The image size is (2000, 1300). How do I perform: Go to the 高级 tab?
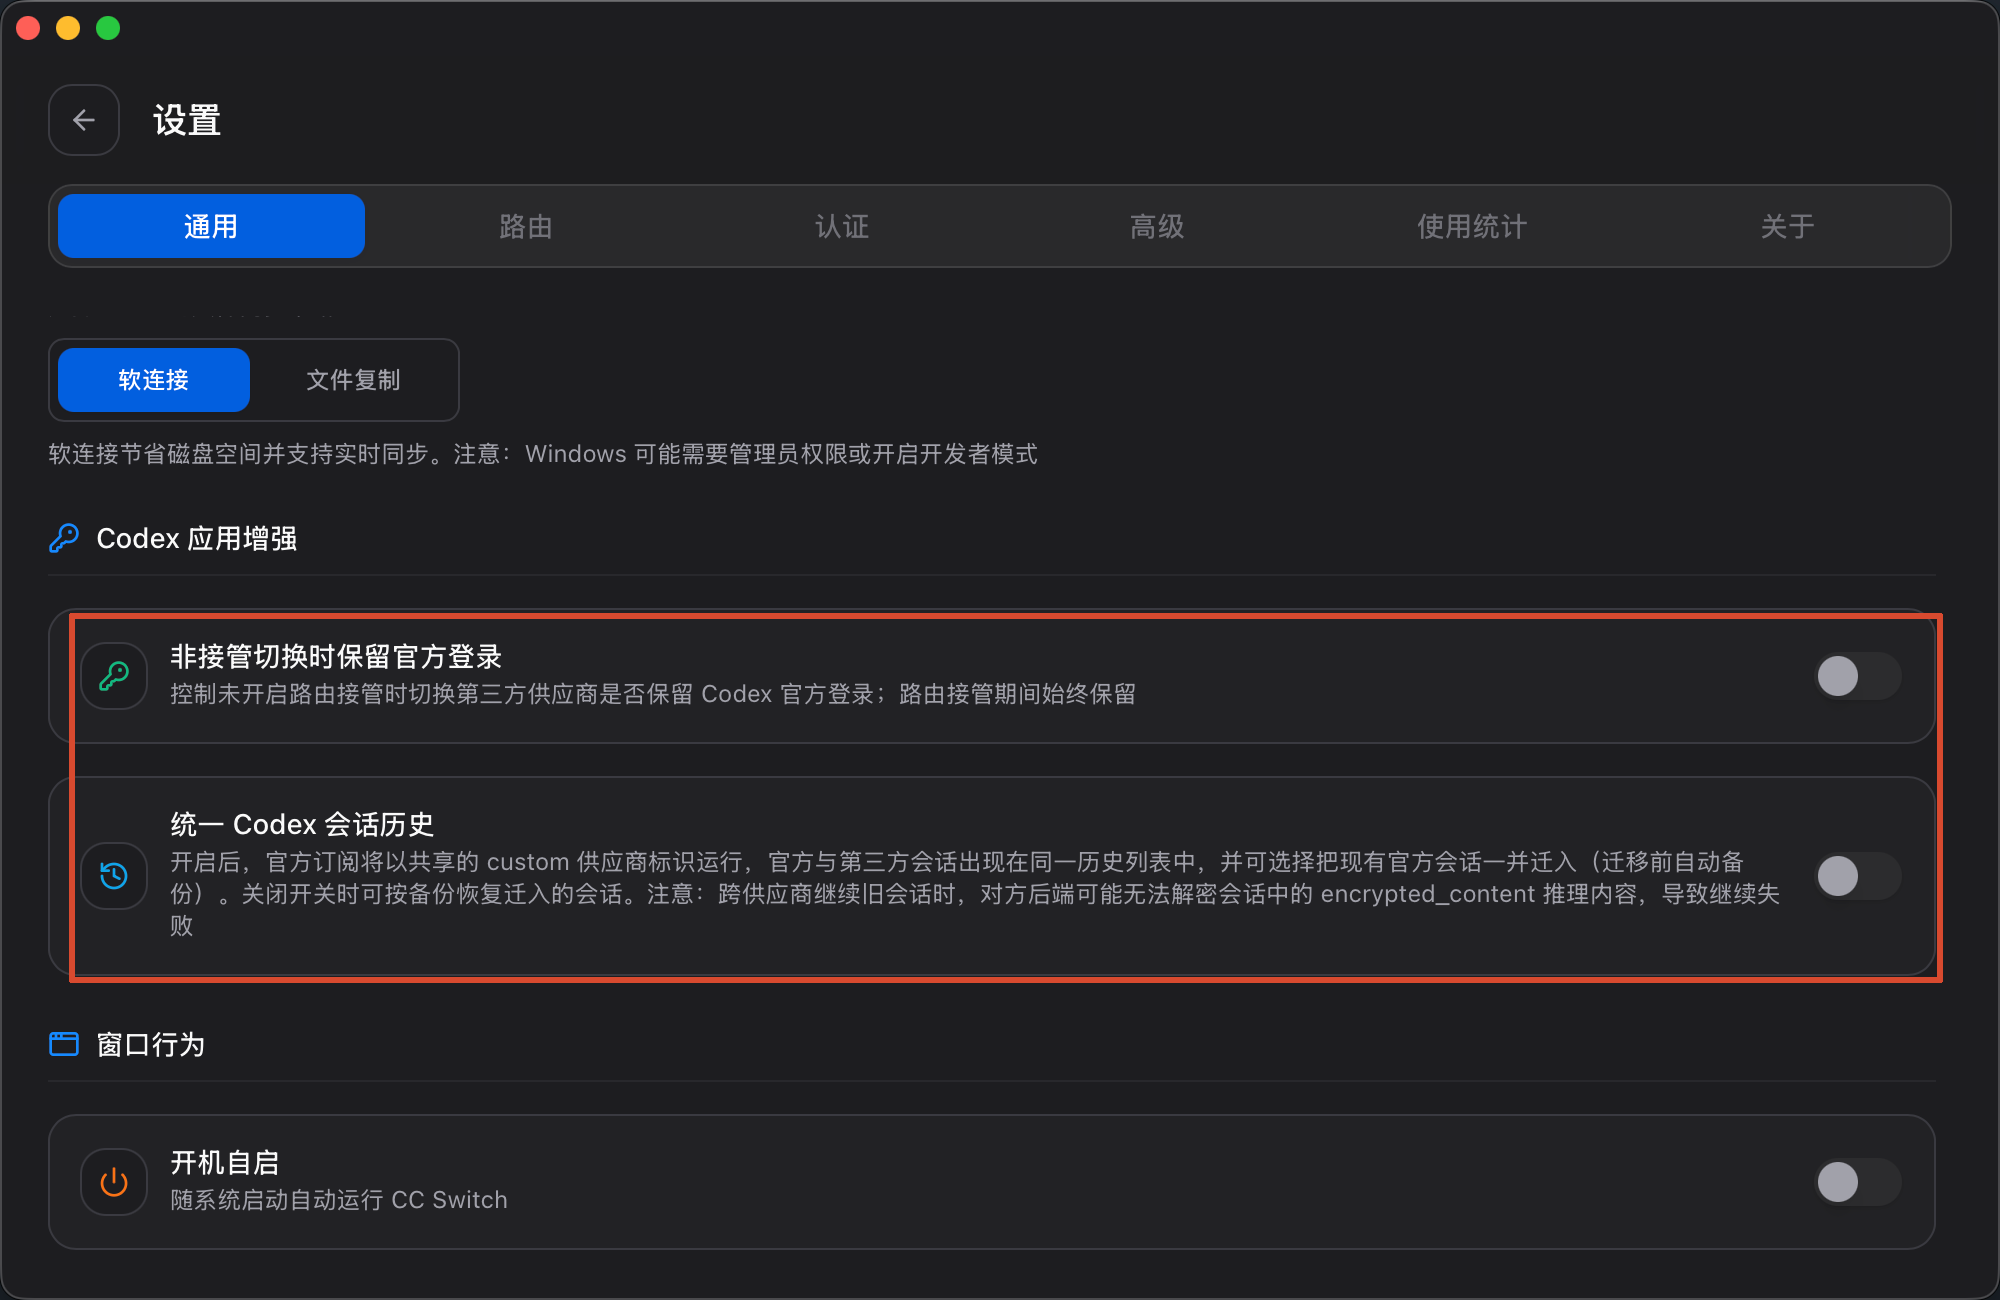[x=1157, y=226]
